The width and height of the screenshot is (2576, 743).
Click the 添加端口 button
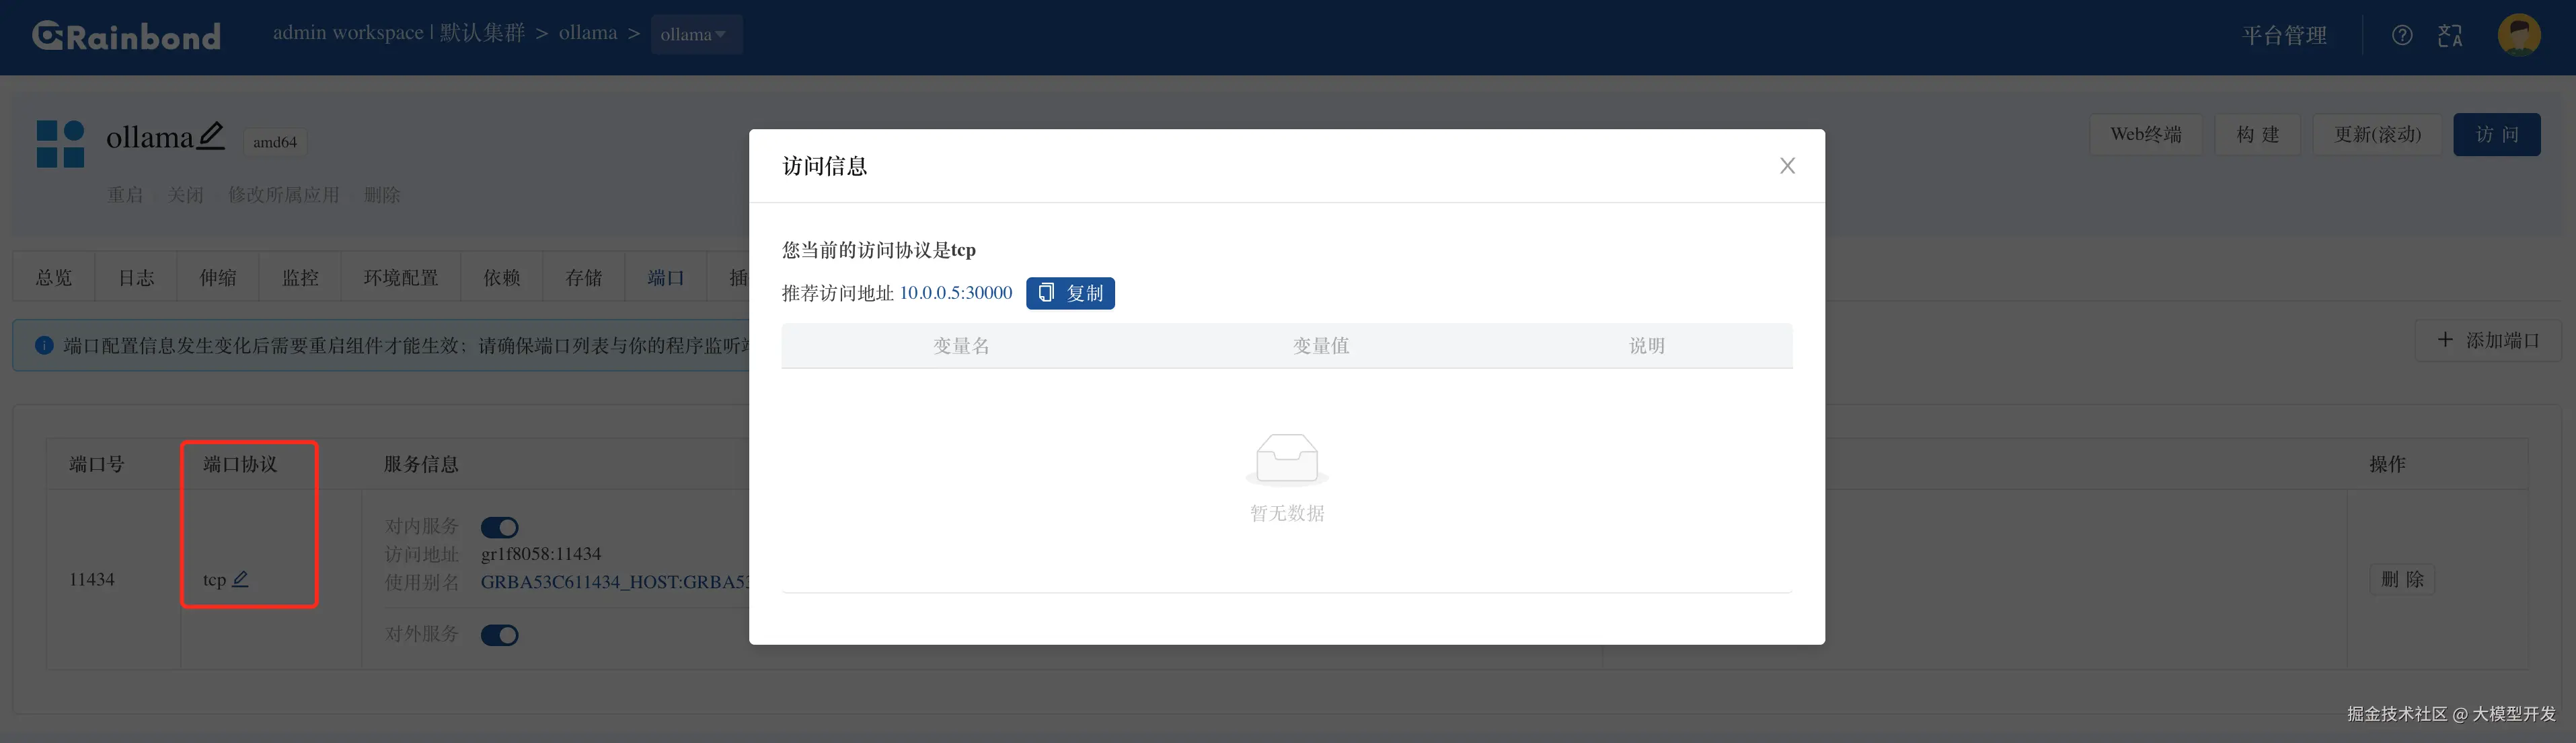coord(2488,340)
